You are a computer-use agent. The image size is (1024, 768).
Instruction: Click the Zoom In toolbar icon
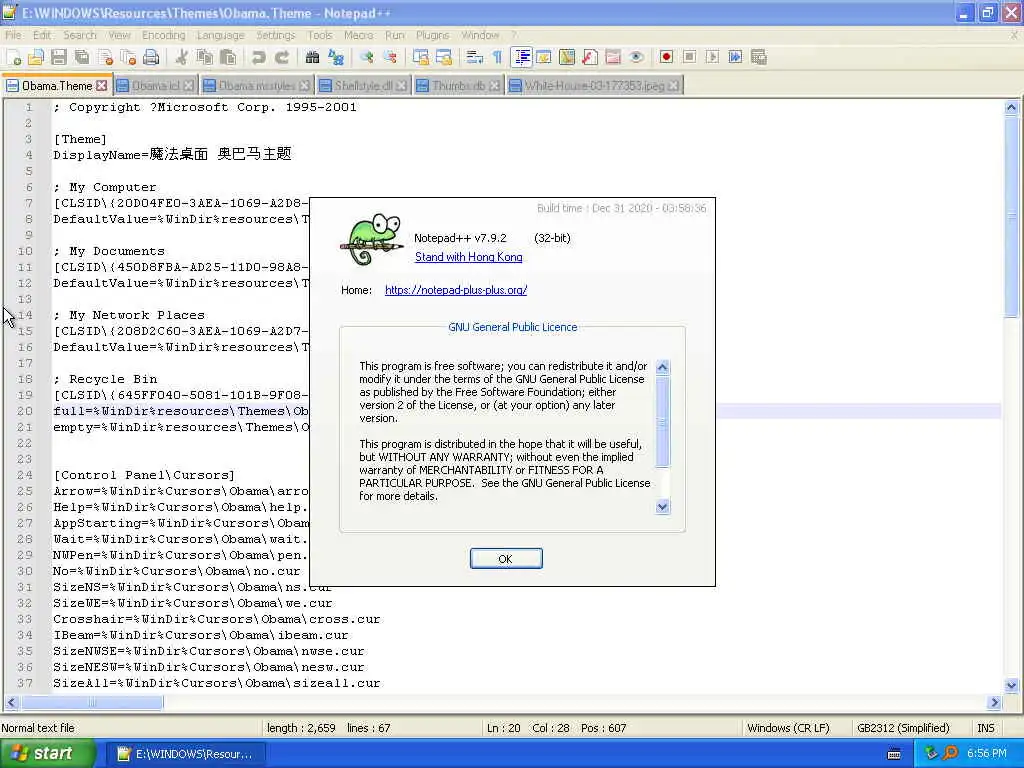pos(366,57)
